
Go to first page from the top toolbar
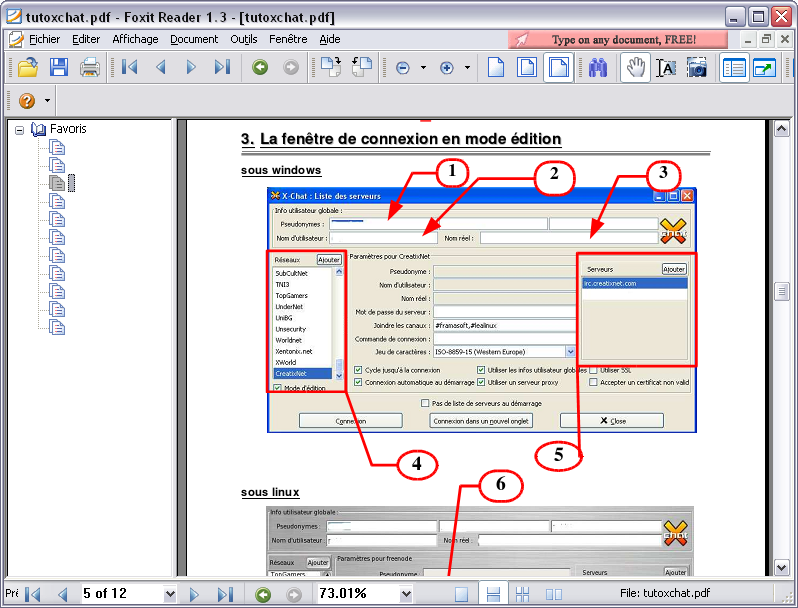[x=129, y=67]
